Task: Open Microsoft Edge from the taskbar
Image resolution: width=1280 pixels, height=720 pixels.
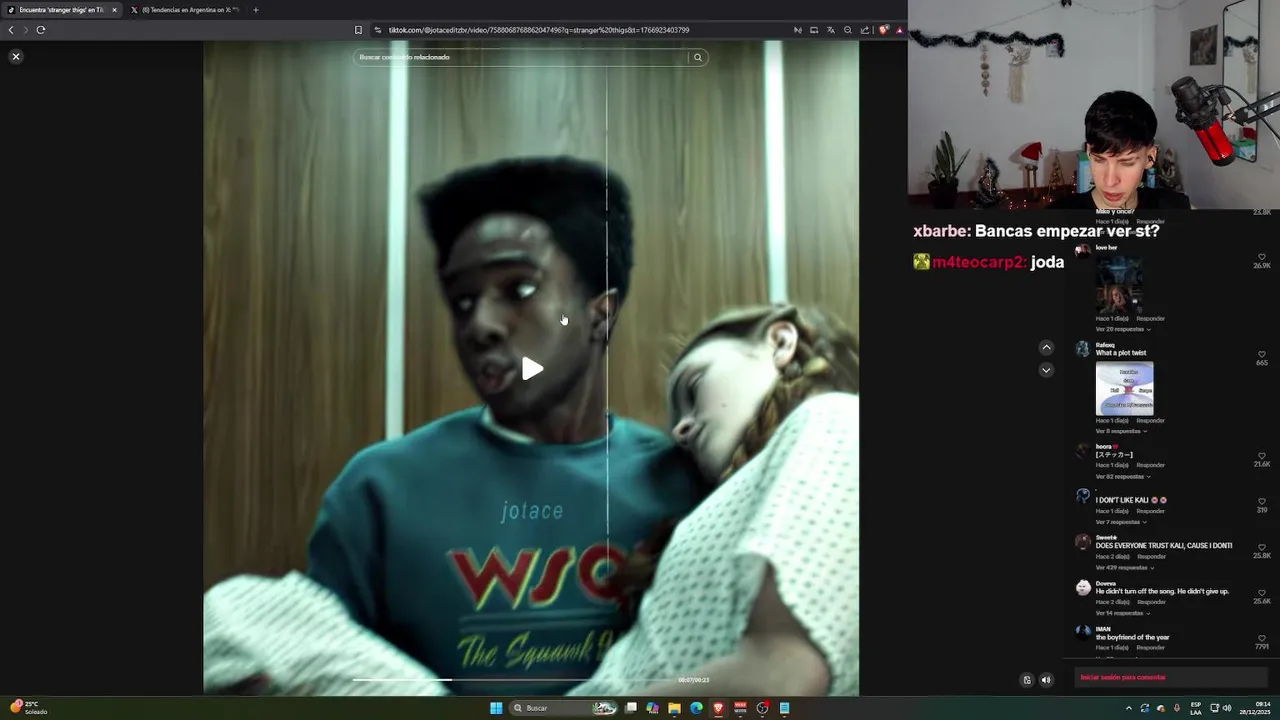Action: point(696,708)
